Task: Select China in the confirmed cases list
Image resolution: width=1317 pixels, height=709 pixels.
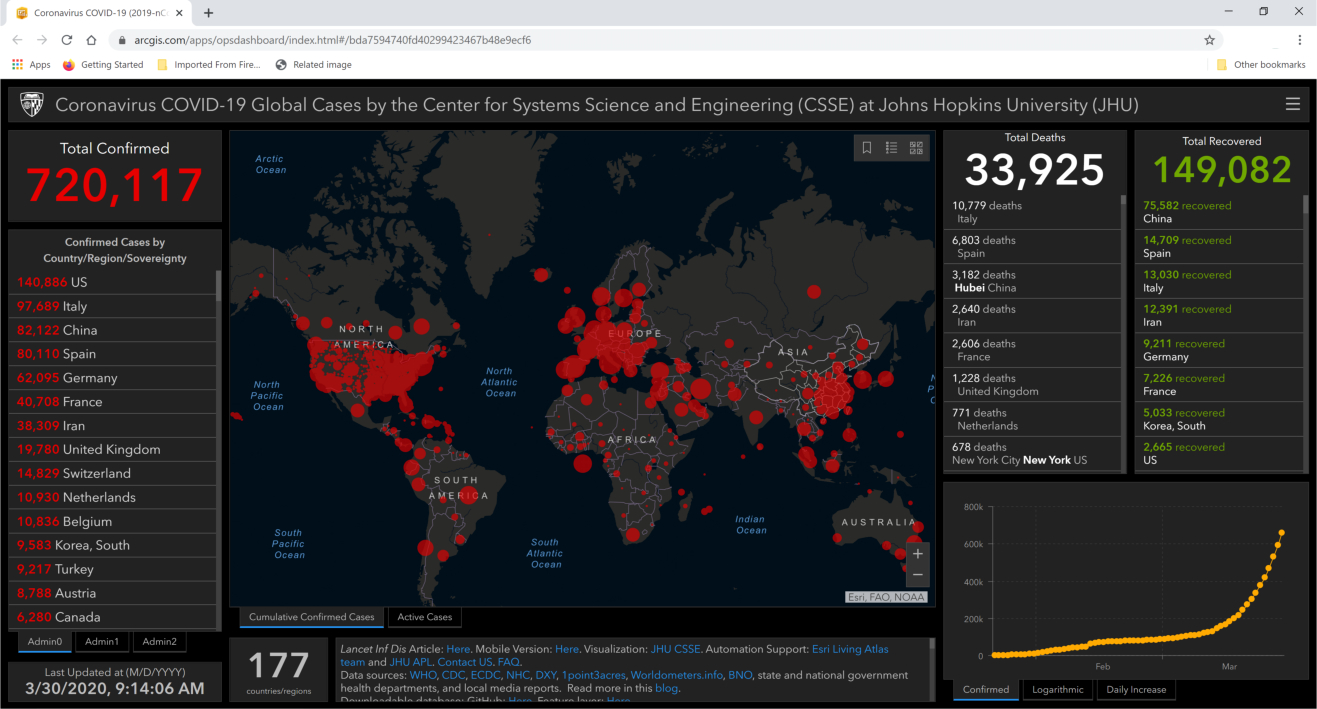Action: click(x=112, y=330)
